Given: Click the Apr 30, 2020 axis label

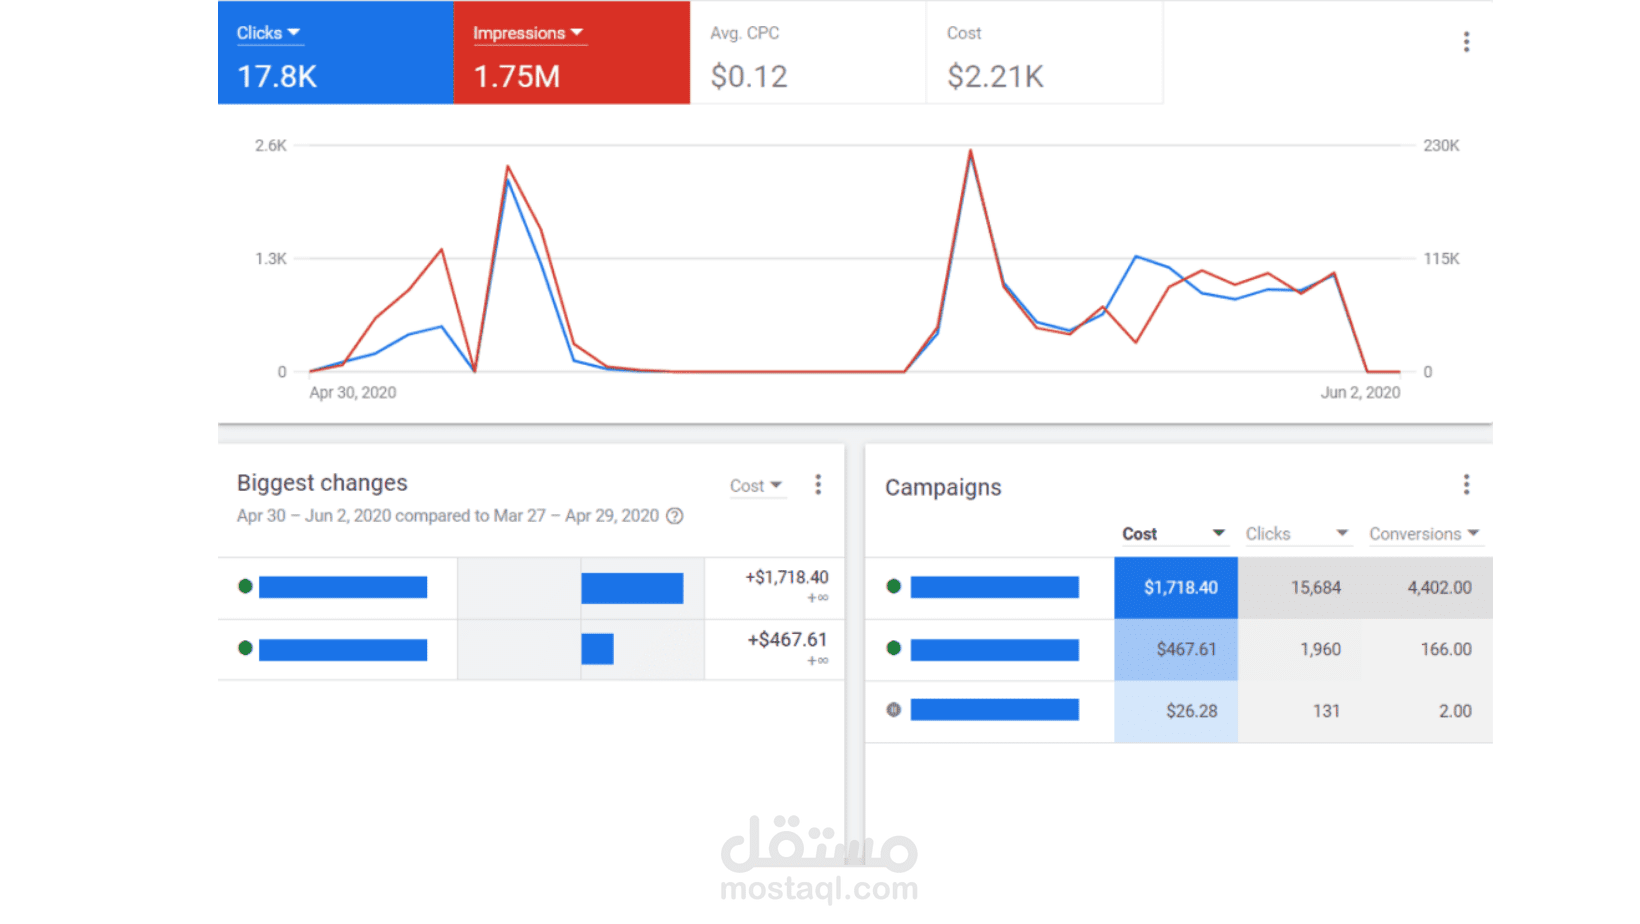Looking at the screenshot, I should coord(353,393).
